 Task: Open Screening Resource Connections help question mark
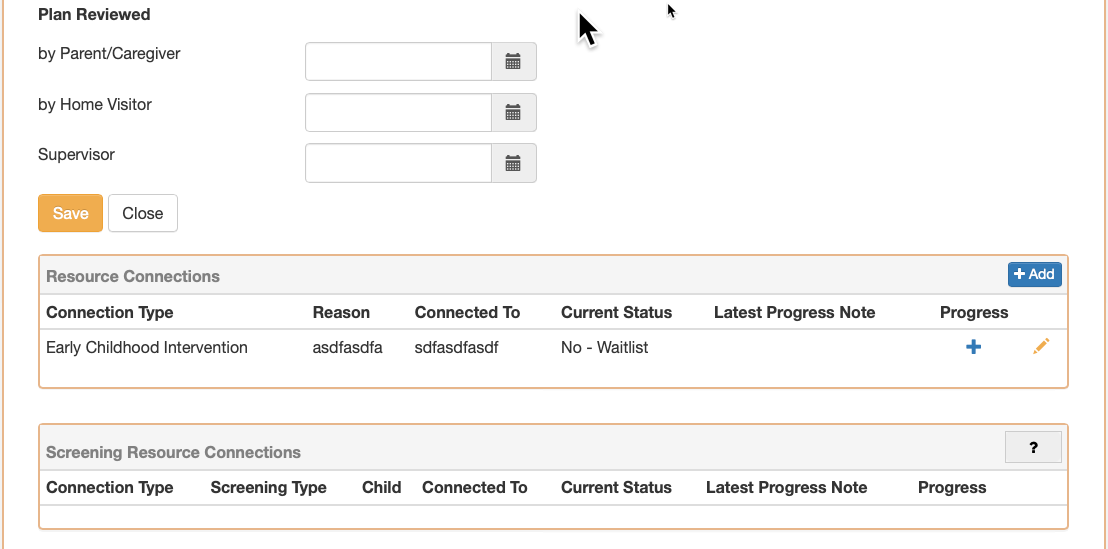click(x=1033, y=447)
